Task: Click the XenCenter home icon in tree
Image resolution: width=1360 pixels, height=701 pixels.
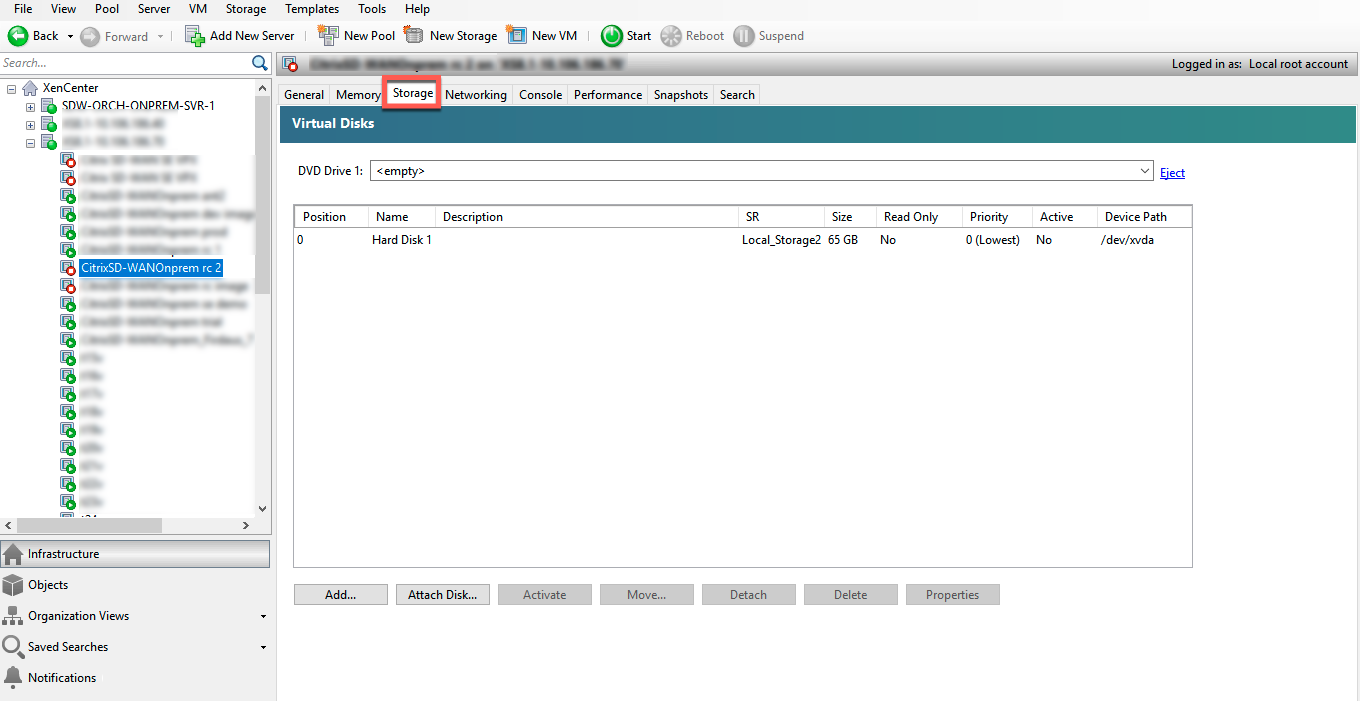Action: 30,88
